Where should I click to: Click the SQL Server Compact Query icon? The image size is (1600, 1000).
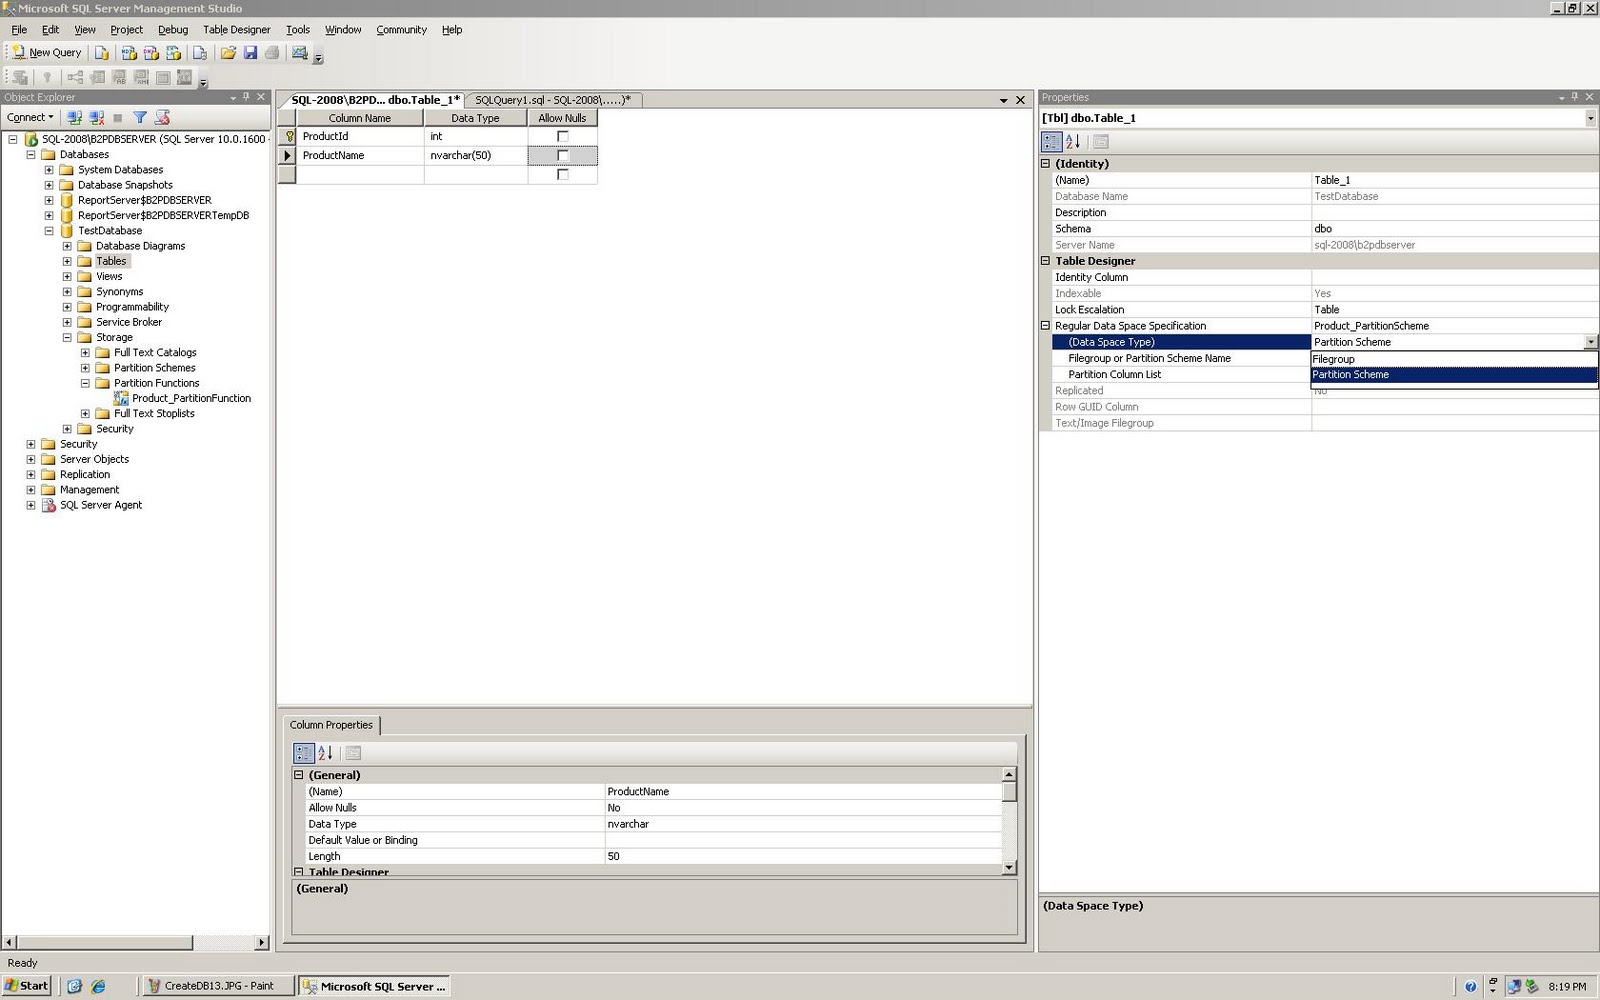point(200,53)
